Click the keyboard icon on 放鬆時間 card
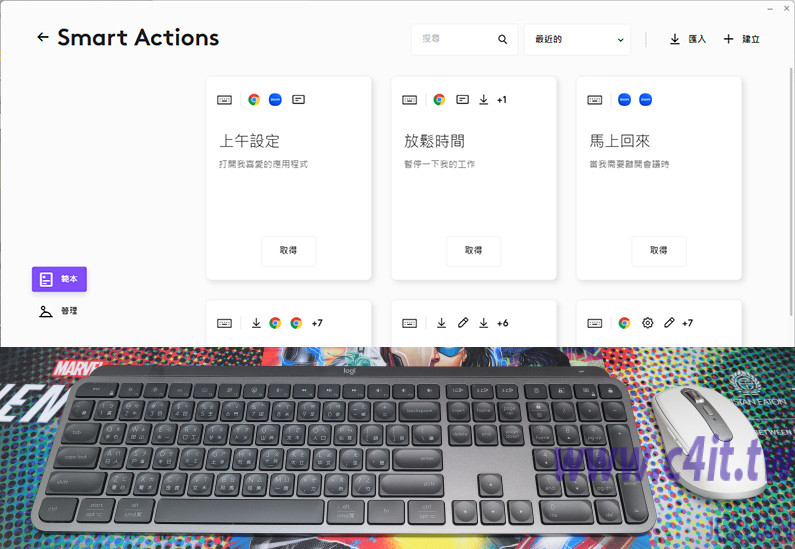 click(410, 100)
